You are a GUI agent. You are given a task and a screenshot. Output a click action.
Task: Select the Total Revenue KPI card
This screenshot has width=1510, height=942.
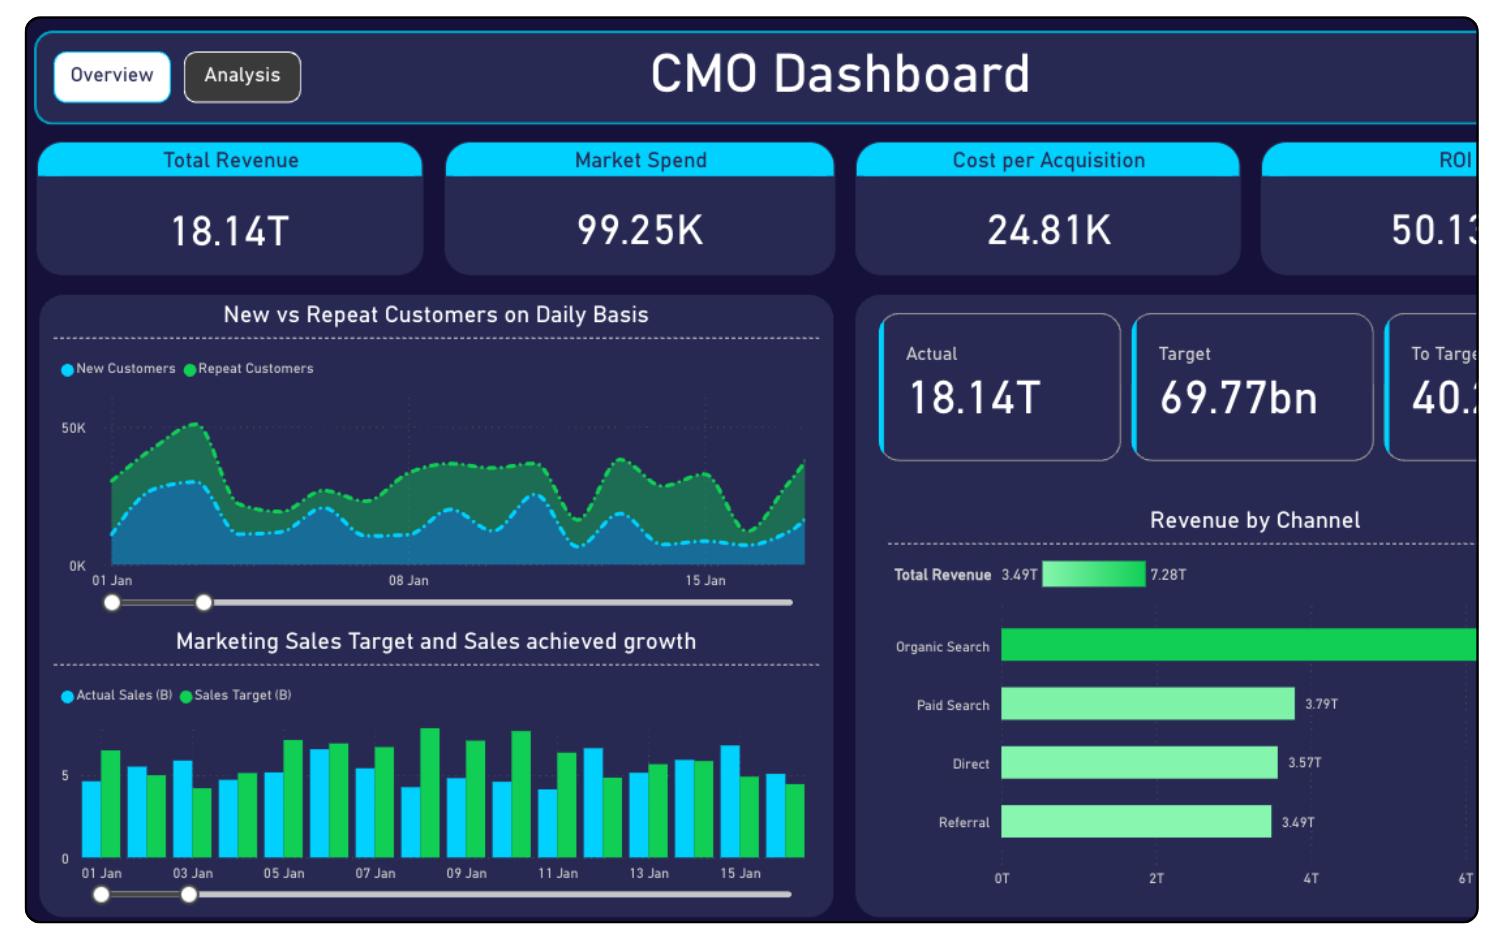click(230, 210)
